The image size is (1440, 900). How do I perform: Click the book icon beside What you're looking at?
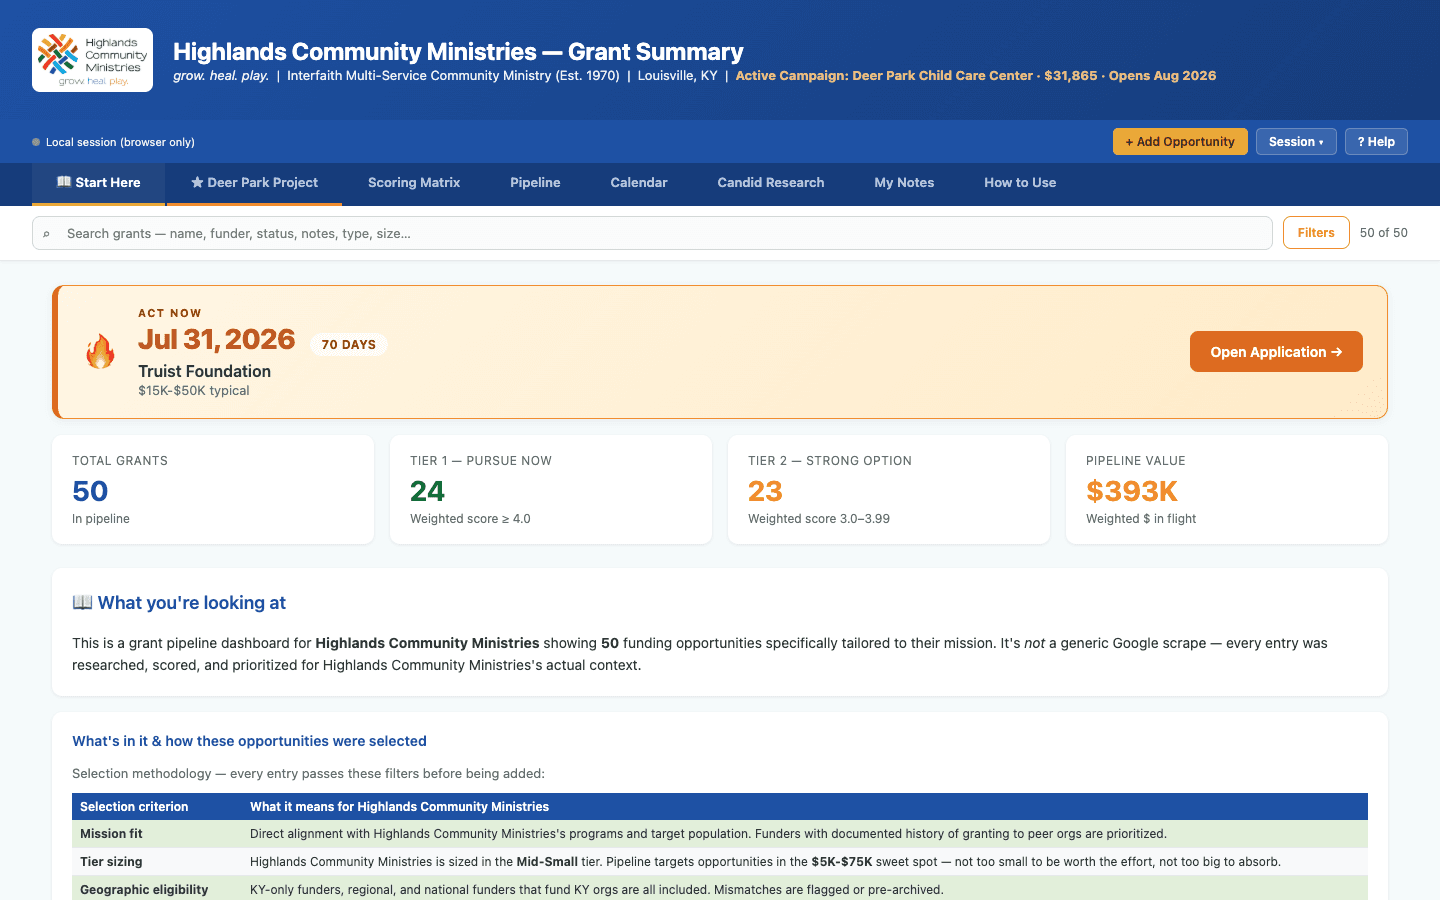(82, 602)
